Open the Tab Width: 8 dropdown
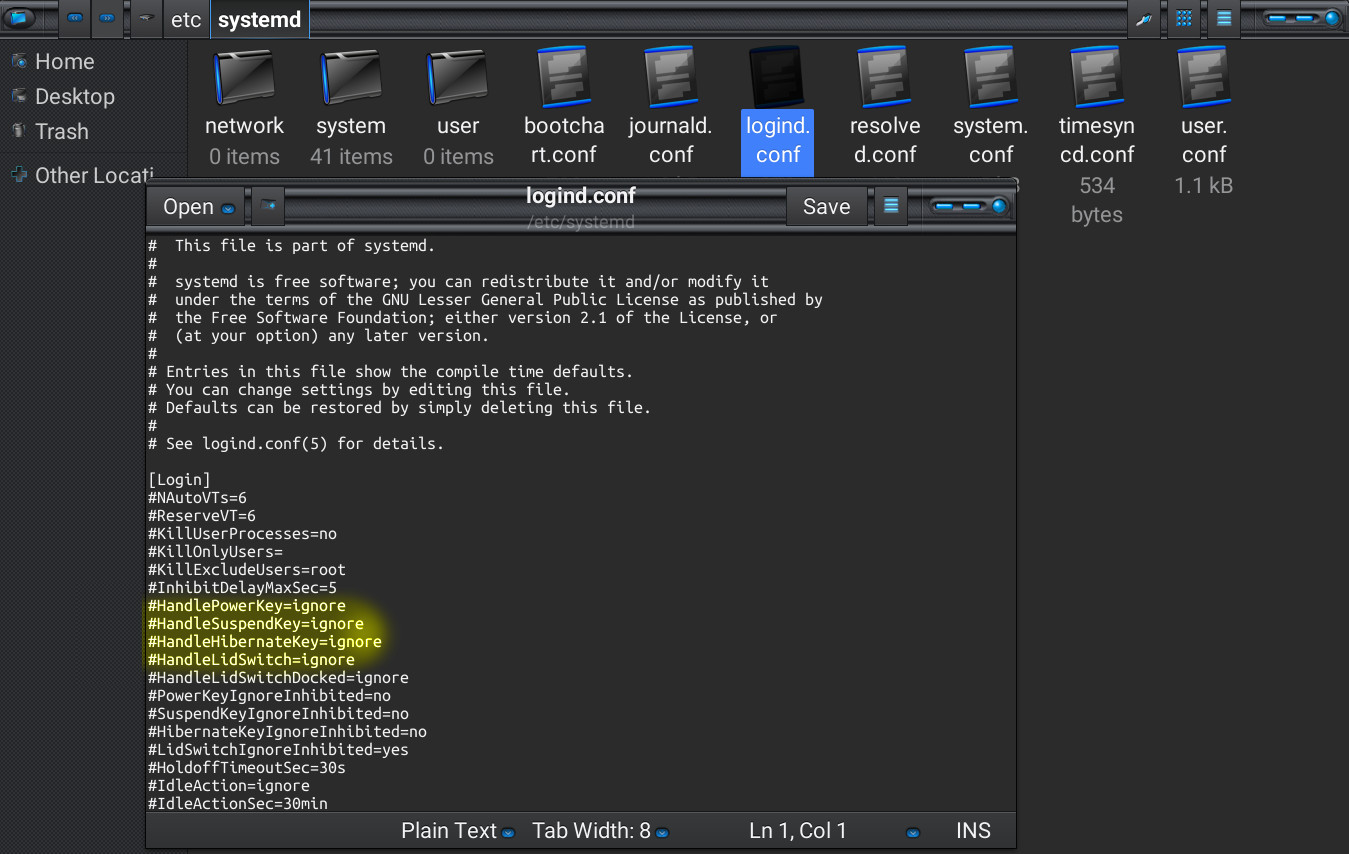This screenshot has width=1349, height=854. point(600,831)
